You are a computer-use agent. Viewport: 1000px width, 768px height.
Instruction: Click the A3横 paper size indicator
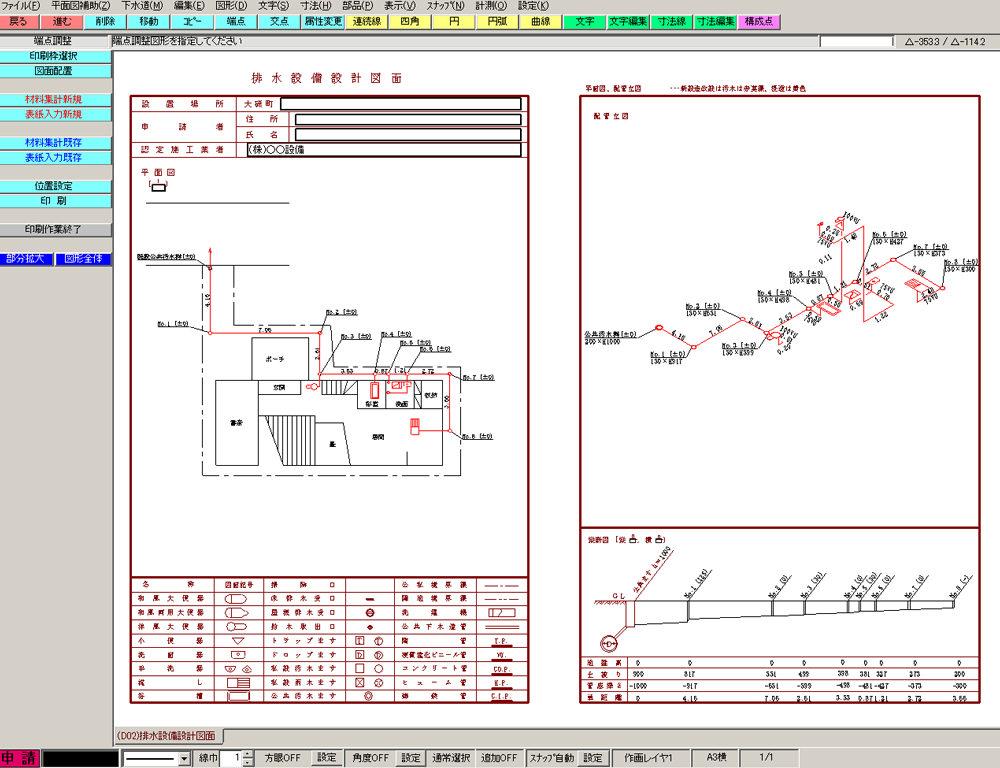pos(716,758)
